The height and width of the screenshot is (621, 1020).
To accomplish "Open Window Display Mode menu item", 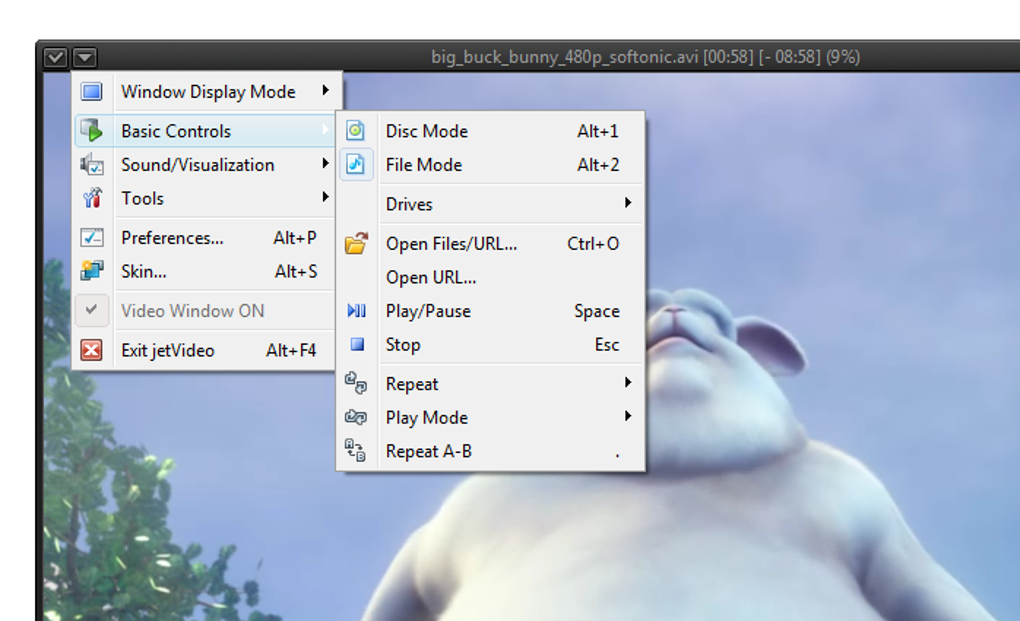I will pos(208,92).
